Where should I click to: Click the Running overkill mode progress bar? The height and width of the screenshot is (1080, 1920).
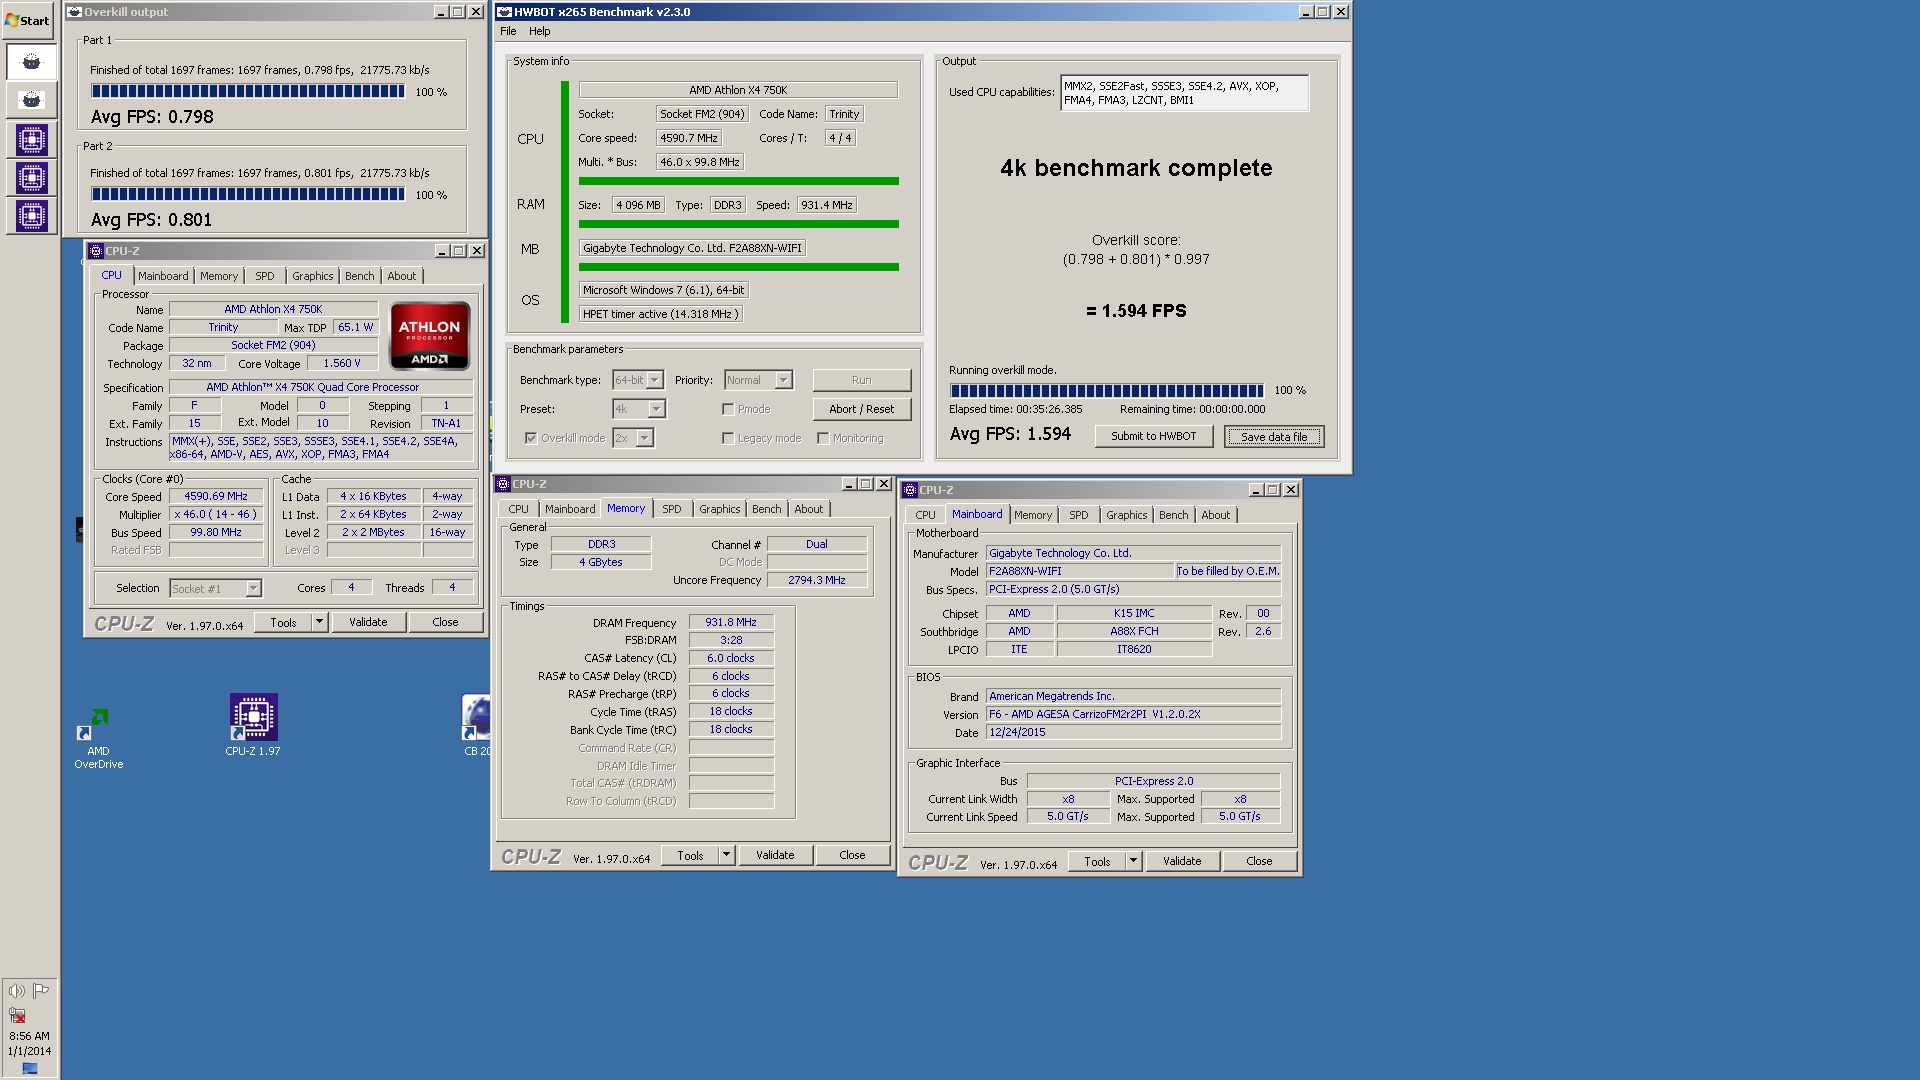[1107, 390]
